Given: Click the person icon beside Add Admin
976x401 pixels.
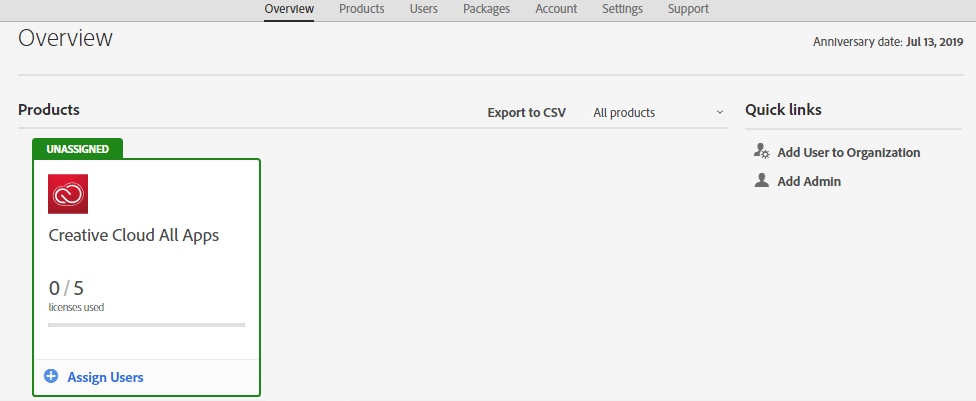Looking at the screenshot, I should point(761,181).
